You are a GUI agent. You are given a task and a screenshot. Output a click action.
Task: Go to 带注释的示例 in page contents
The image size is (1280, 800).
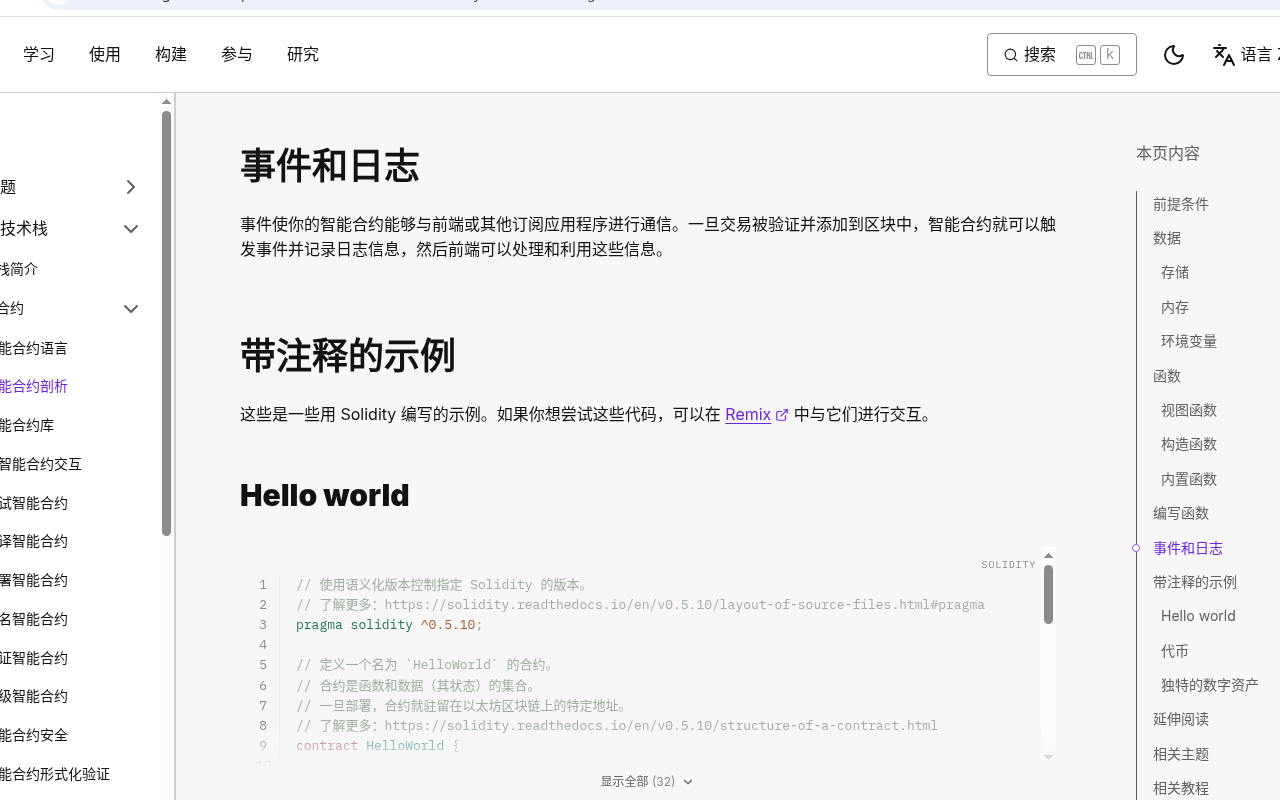click(x=1195, y=582)
